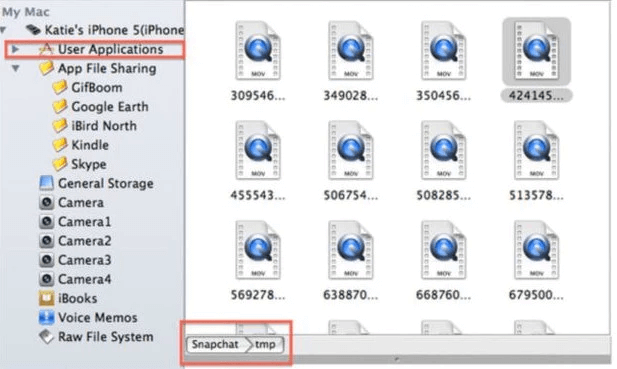Click the highlighted MOV file icon 424145...

(x=536, y=51)
